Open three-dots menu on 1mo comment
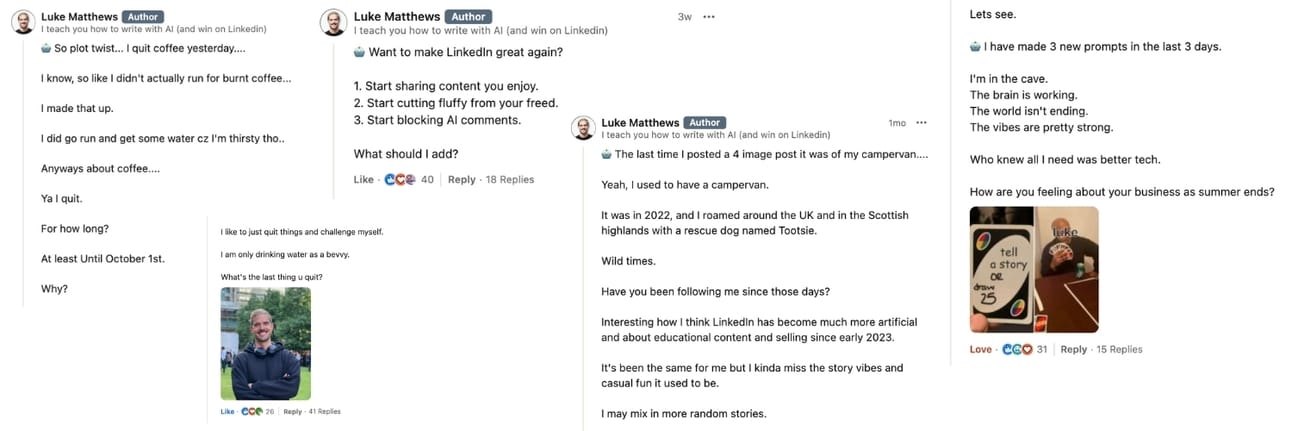The height and width of the screenshot is (431, 1292). 921,123
